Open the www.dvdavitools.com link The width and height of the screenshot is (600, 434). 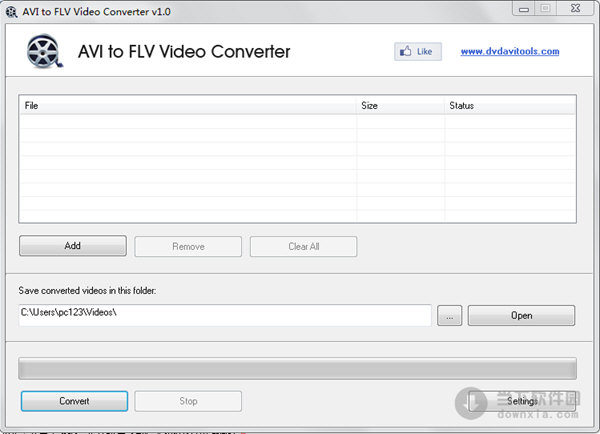tap(510, 51)
